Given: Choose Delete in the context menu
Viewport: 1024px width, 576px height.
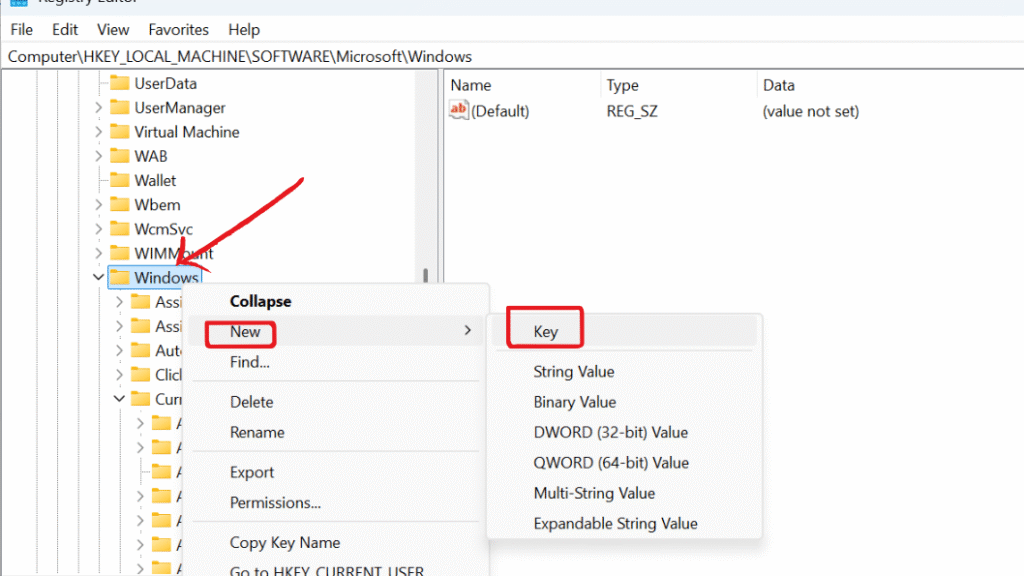Looking at the screenshot, I should 251,402.
